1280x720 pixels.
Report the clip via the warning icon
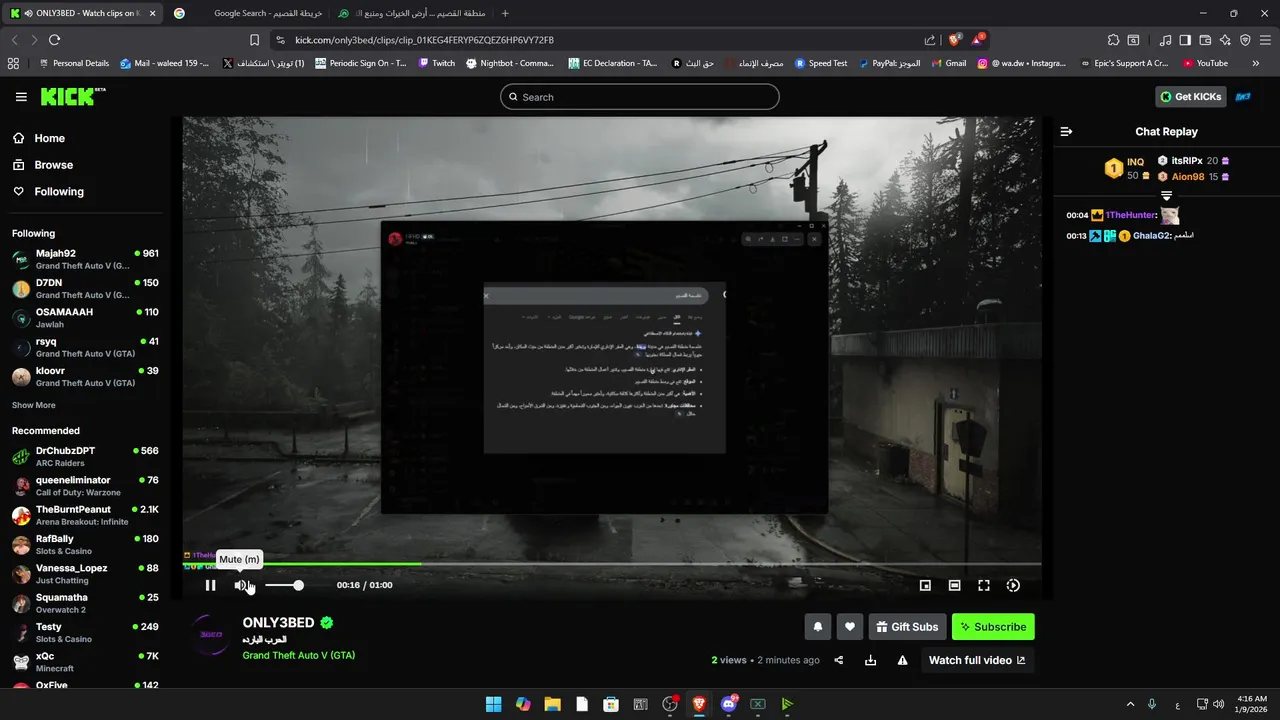902,660
